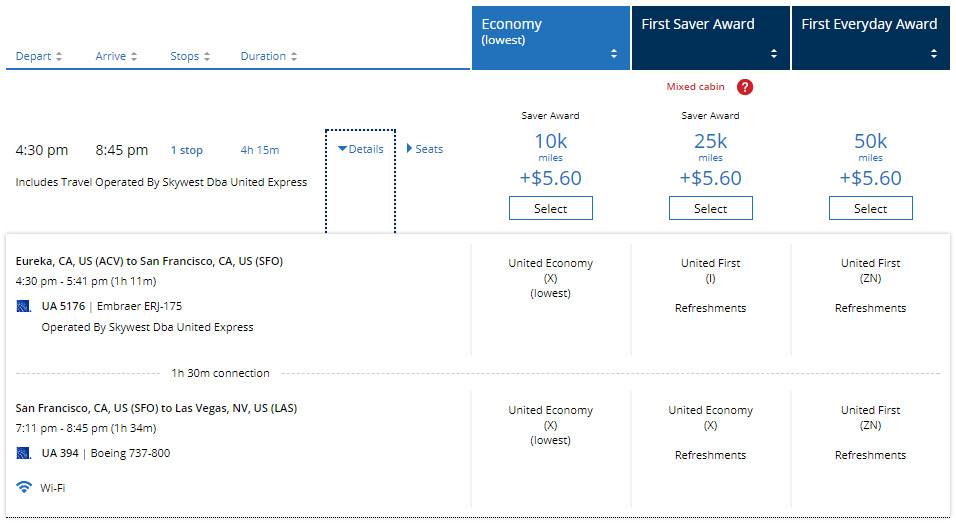
Task: Click United logo beside UA 5176
Action: click(24, 306)
